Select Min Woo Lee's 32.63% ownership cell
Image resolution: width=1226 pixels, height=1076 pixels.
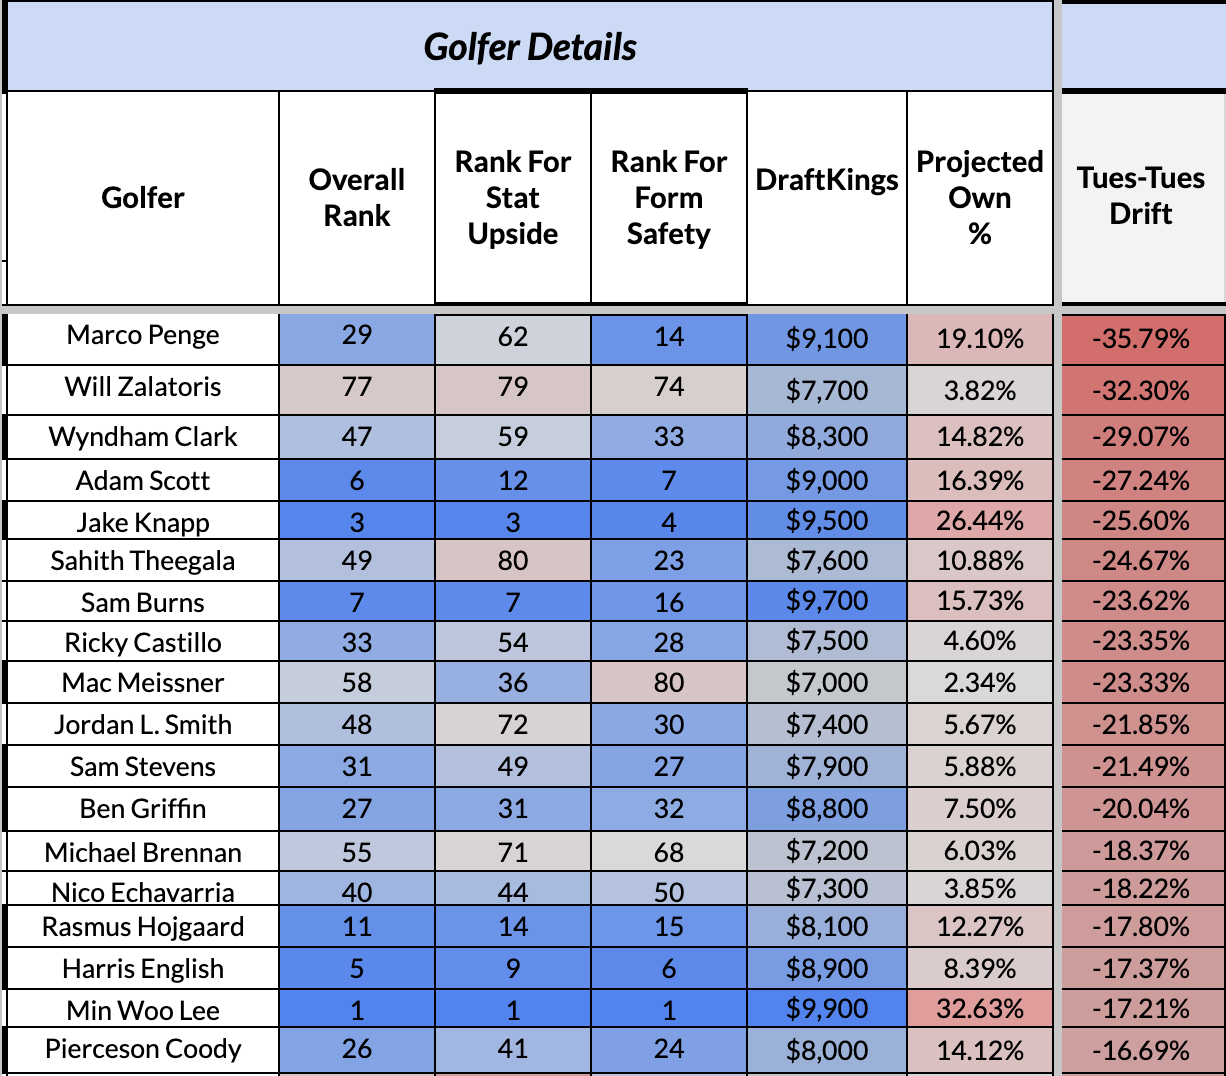pos(980,1010)
